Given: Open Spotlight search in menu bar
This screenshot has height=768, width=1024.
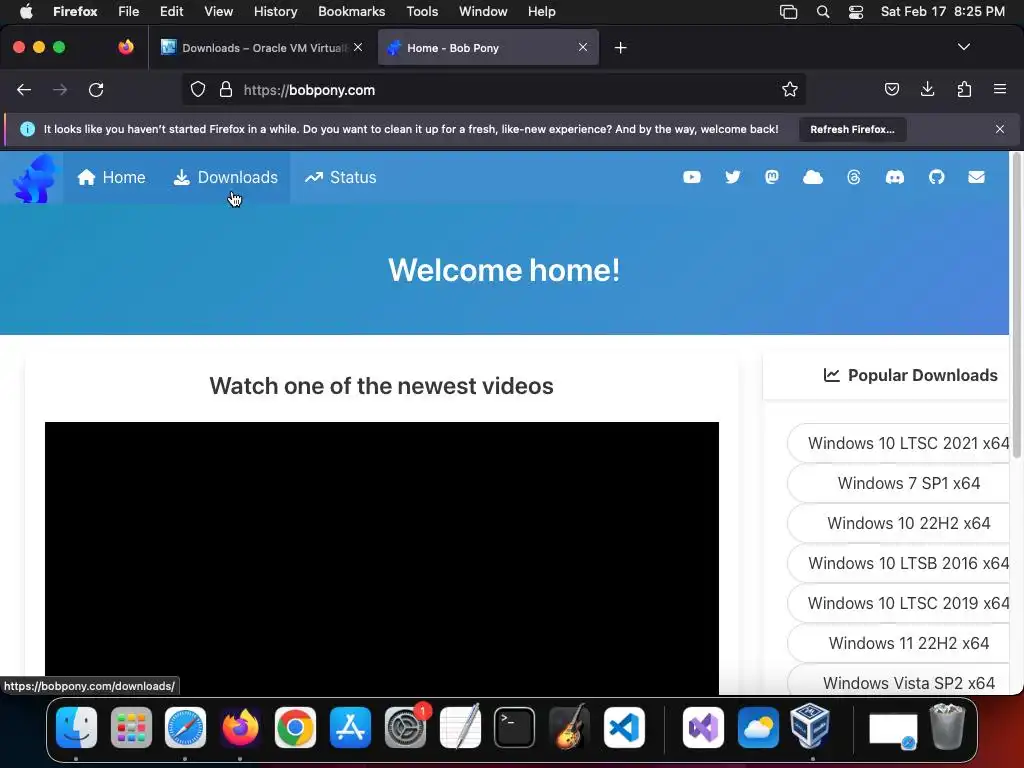Looking at the screenshot, I should 823,12.
